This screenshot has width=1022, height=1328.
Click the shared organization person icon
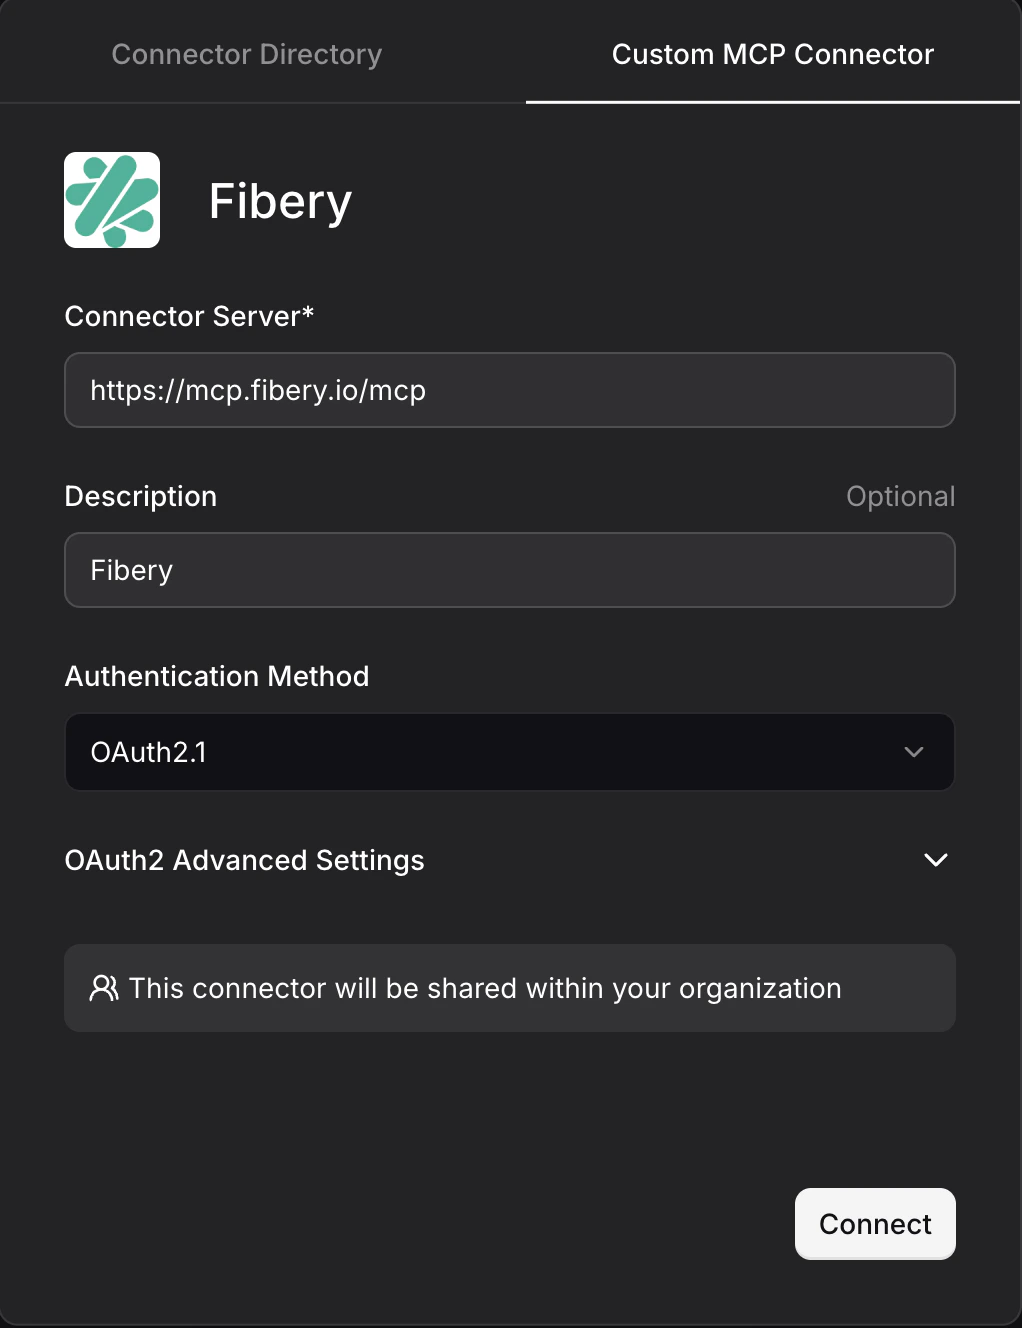coord(105,988)
